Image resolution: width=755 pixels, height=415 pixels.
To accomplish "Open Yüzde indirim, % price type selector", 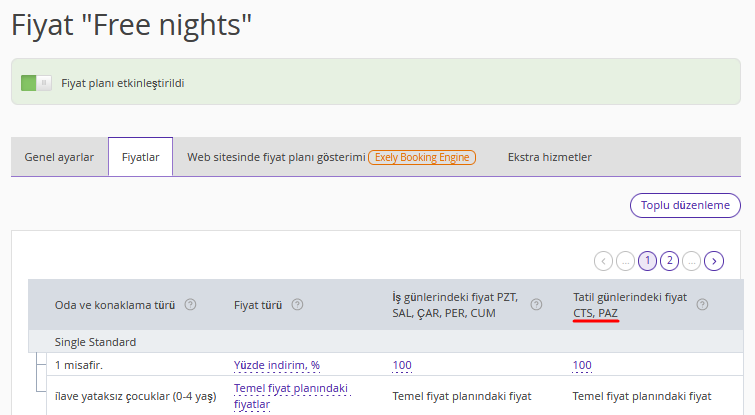I will click(x=277, y=365).
